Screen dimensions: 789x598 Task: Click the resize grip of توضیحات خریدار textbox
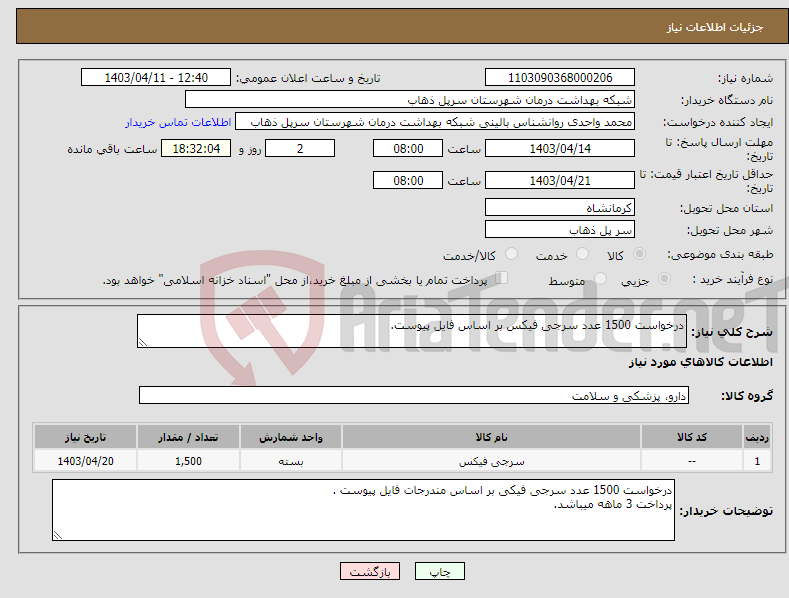[58, 535]
